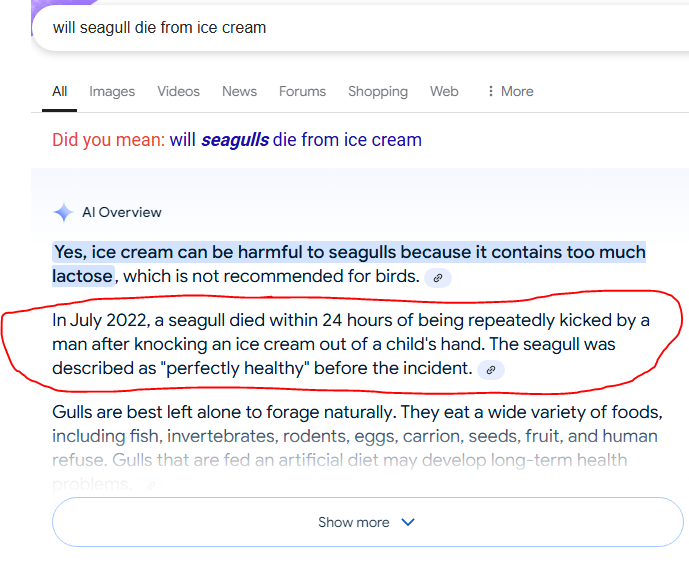Viewport: 689px width, 565px height.
Task: Switch to the Shopping tab
Action: coord(378,91)
